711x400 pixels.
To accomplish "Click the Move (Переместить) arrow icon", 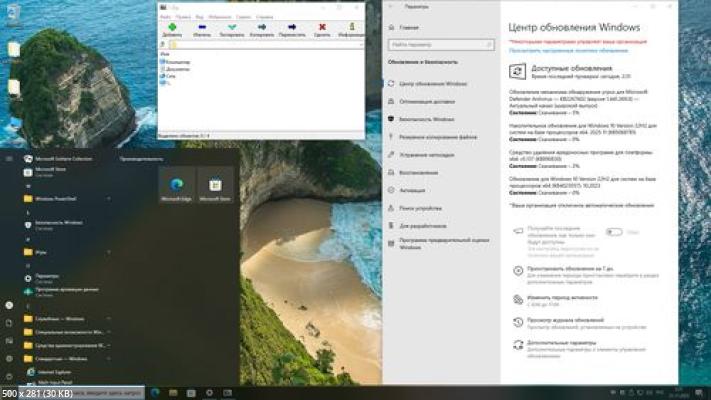I will tap(292, 27).
